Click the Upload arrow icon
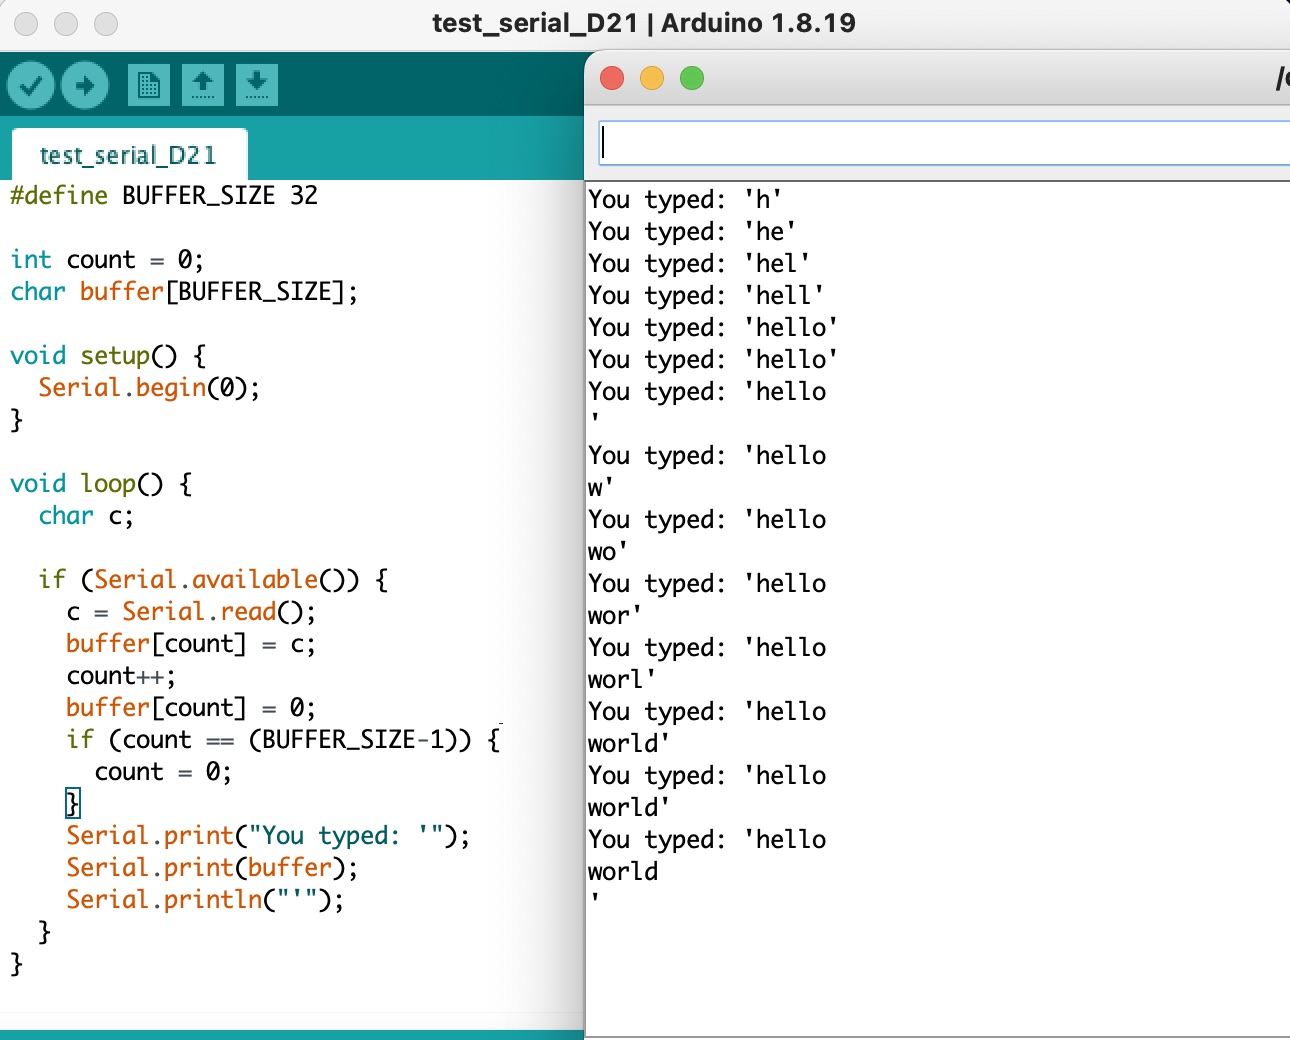This screenshot has width=1290, height=1040. [x=85, y=85]
